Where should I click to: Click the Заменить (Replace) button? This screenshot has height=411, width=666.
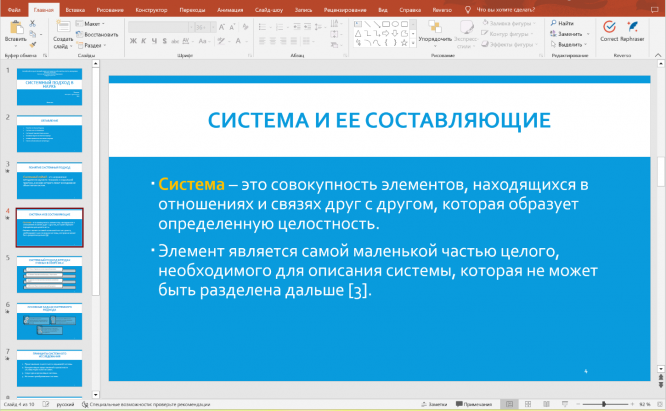pyautogui.click(x=569, y=33)
